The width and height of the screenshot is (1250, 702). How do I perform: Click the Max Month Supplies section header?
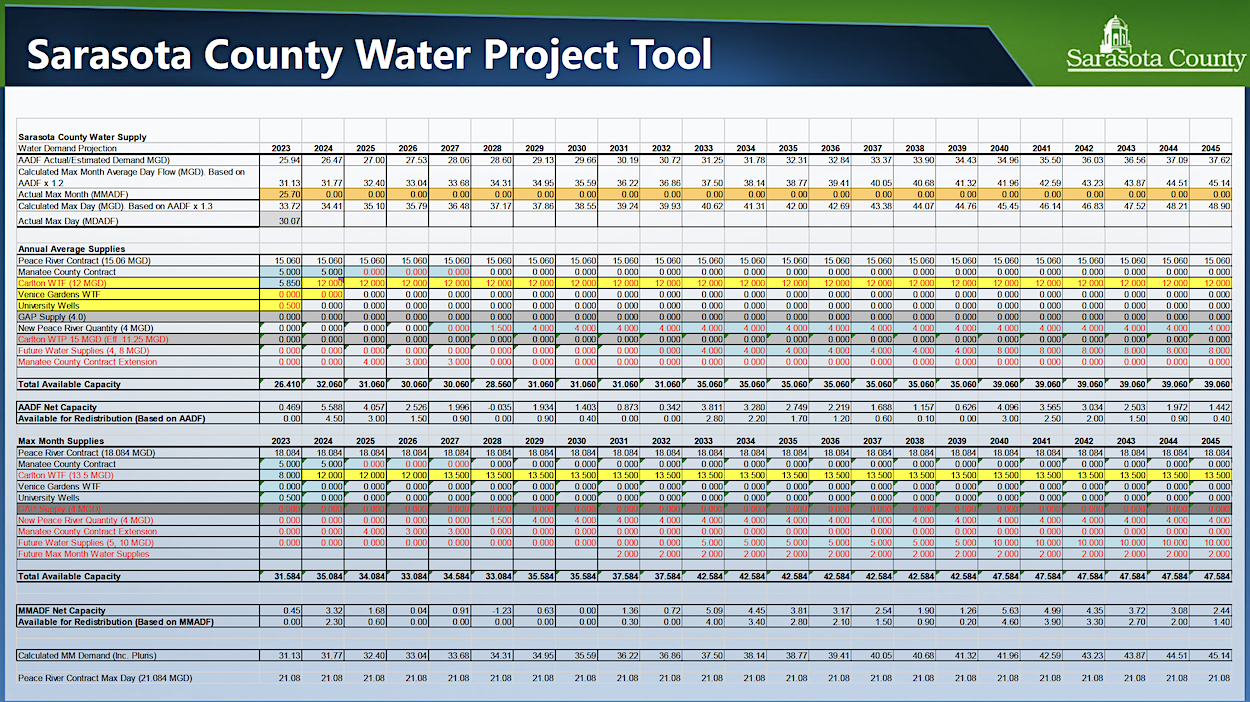tap(61, 441)
